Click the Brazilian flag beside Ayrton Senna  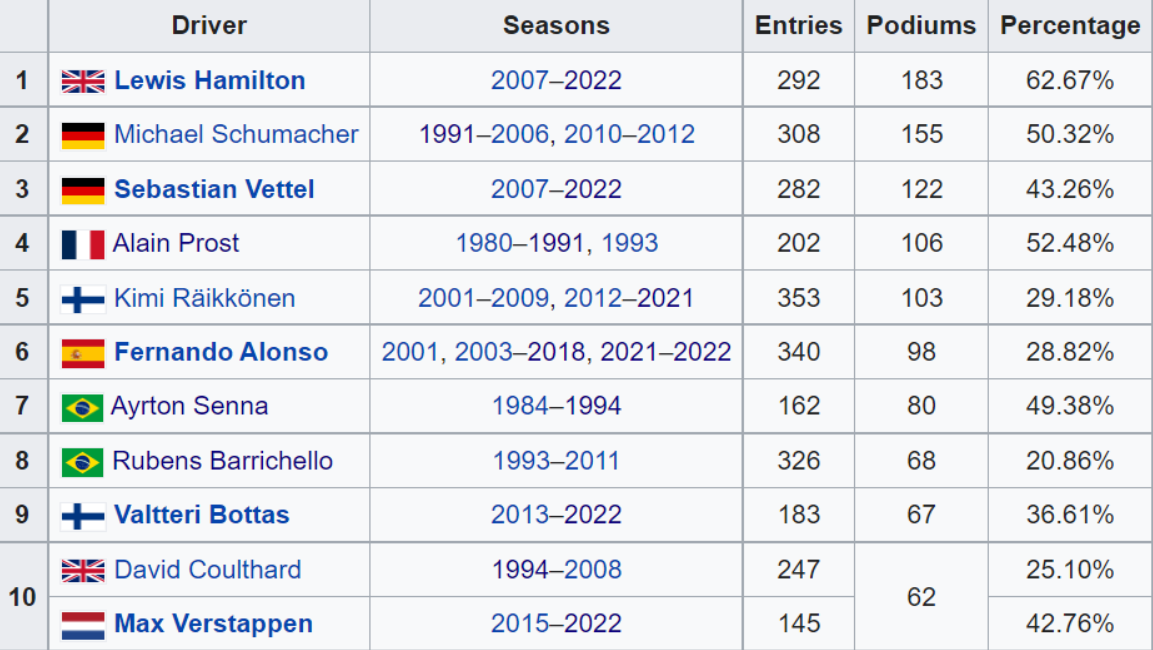(x=82, y=407)
